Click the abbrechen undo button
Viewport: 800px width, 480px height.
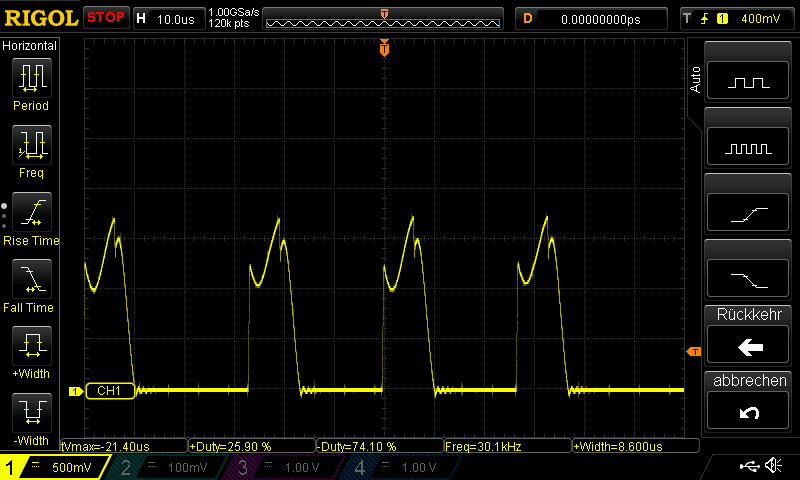[x=748, y=411]
